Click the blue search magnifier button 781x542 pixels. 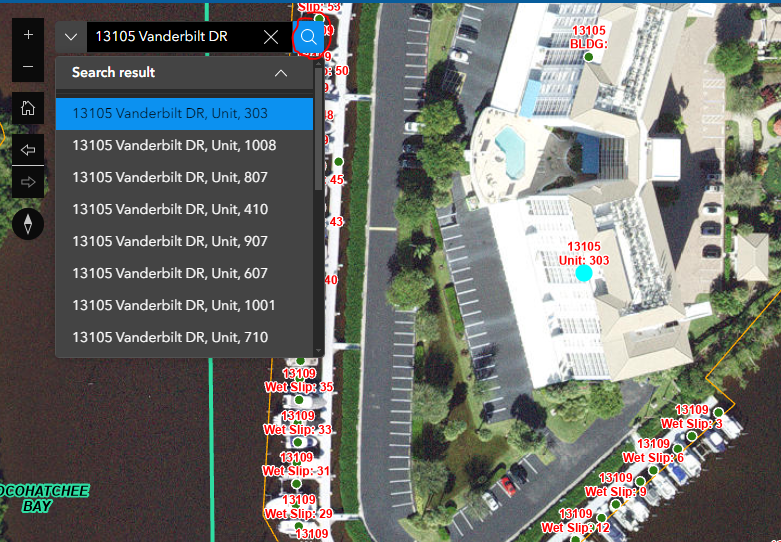[x=308, y=37]
